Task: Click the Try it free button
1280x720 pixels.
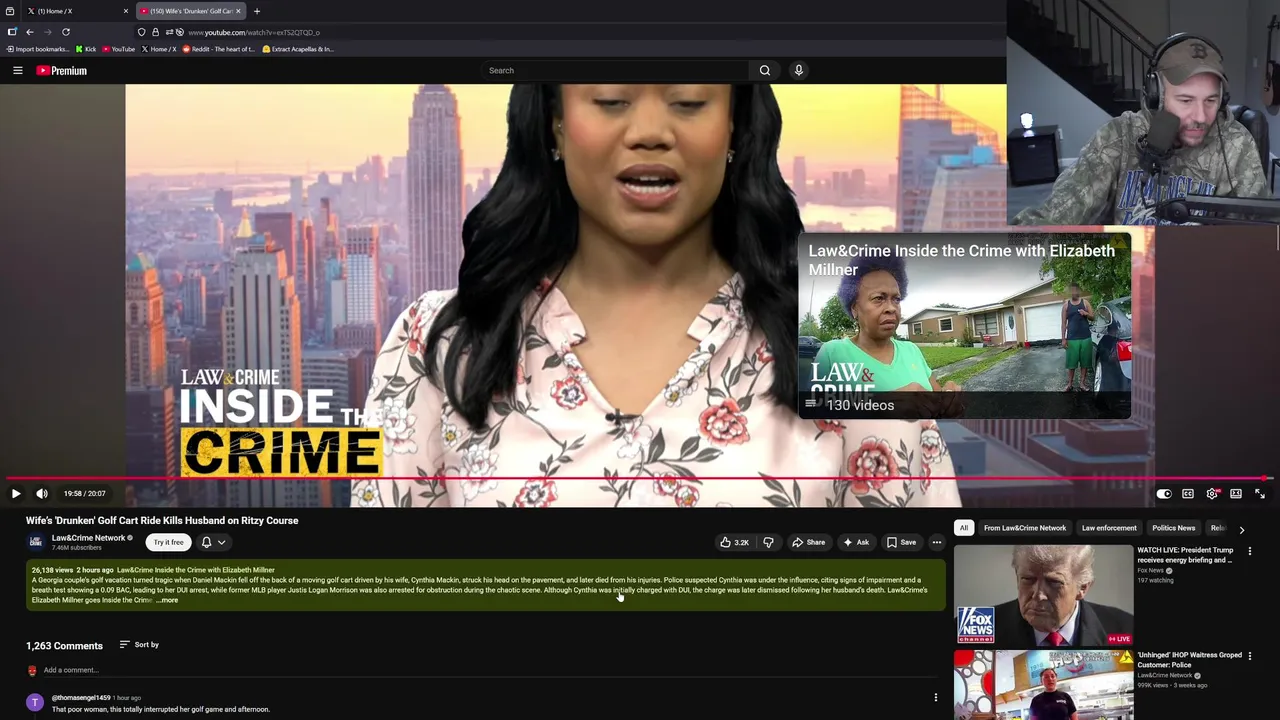Action: pyautogui.click(x=169, y=542)
